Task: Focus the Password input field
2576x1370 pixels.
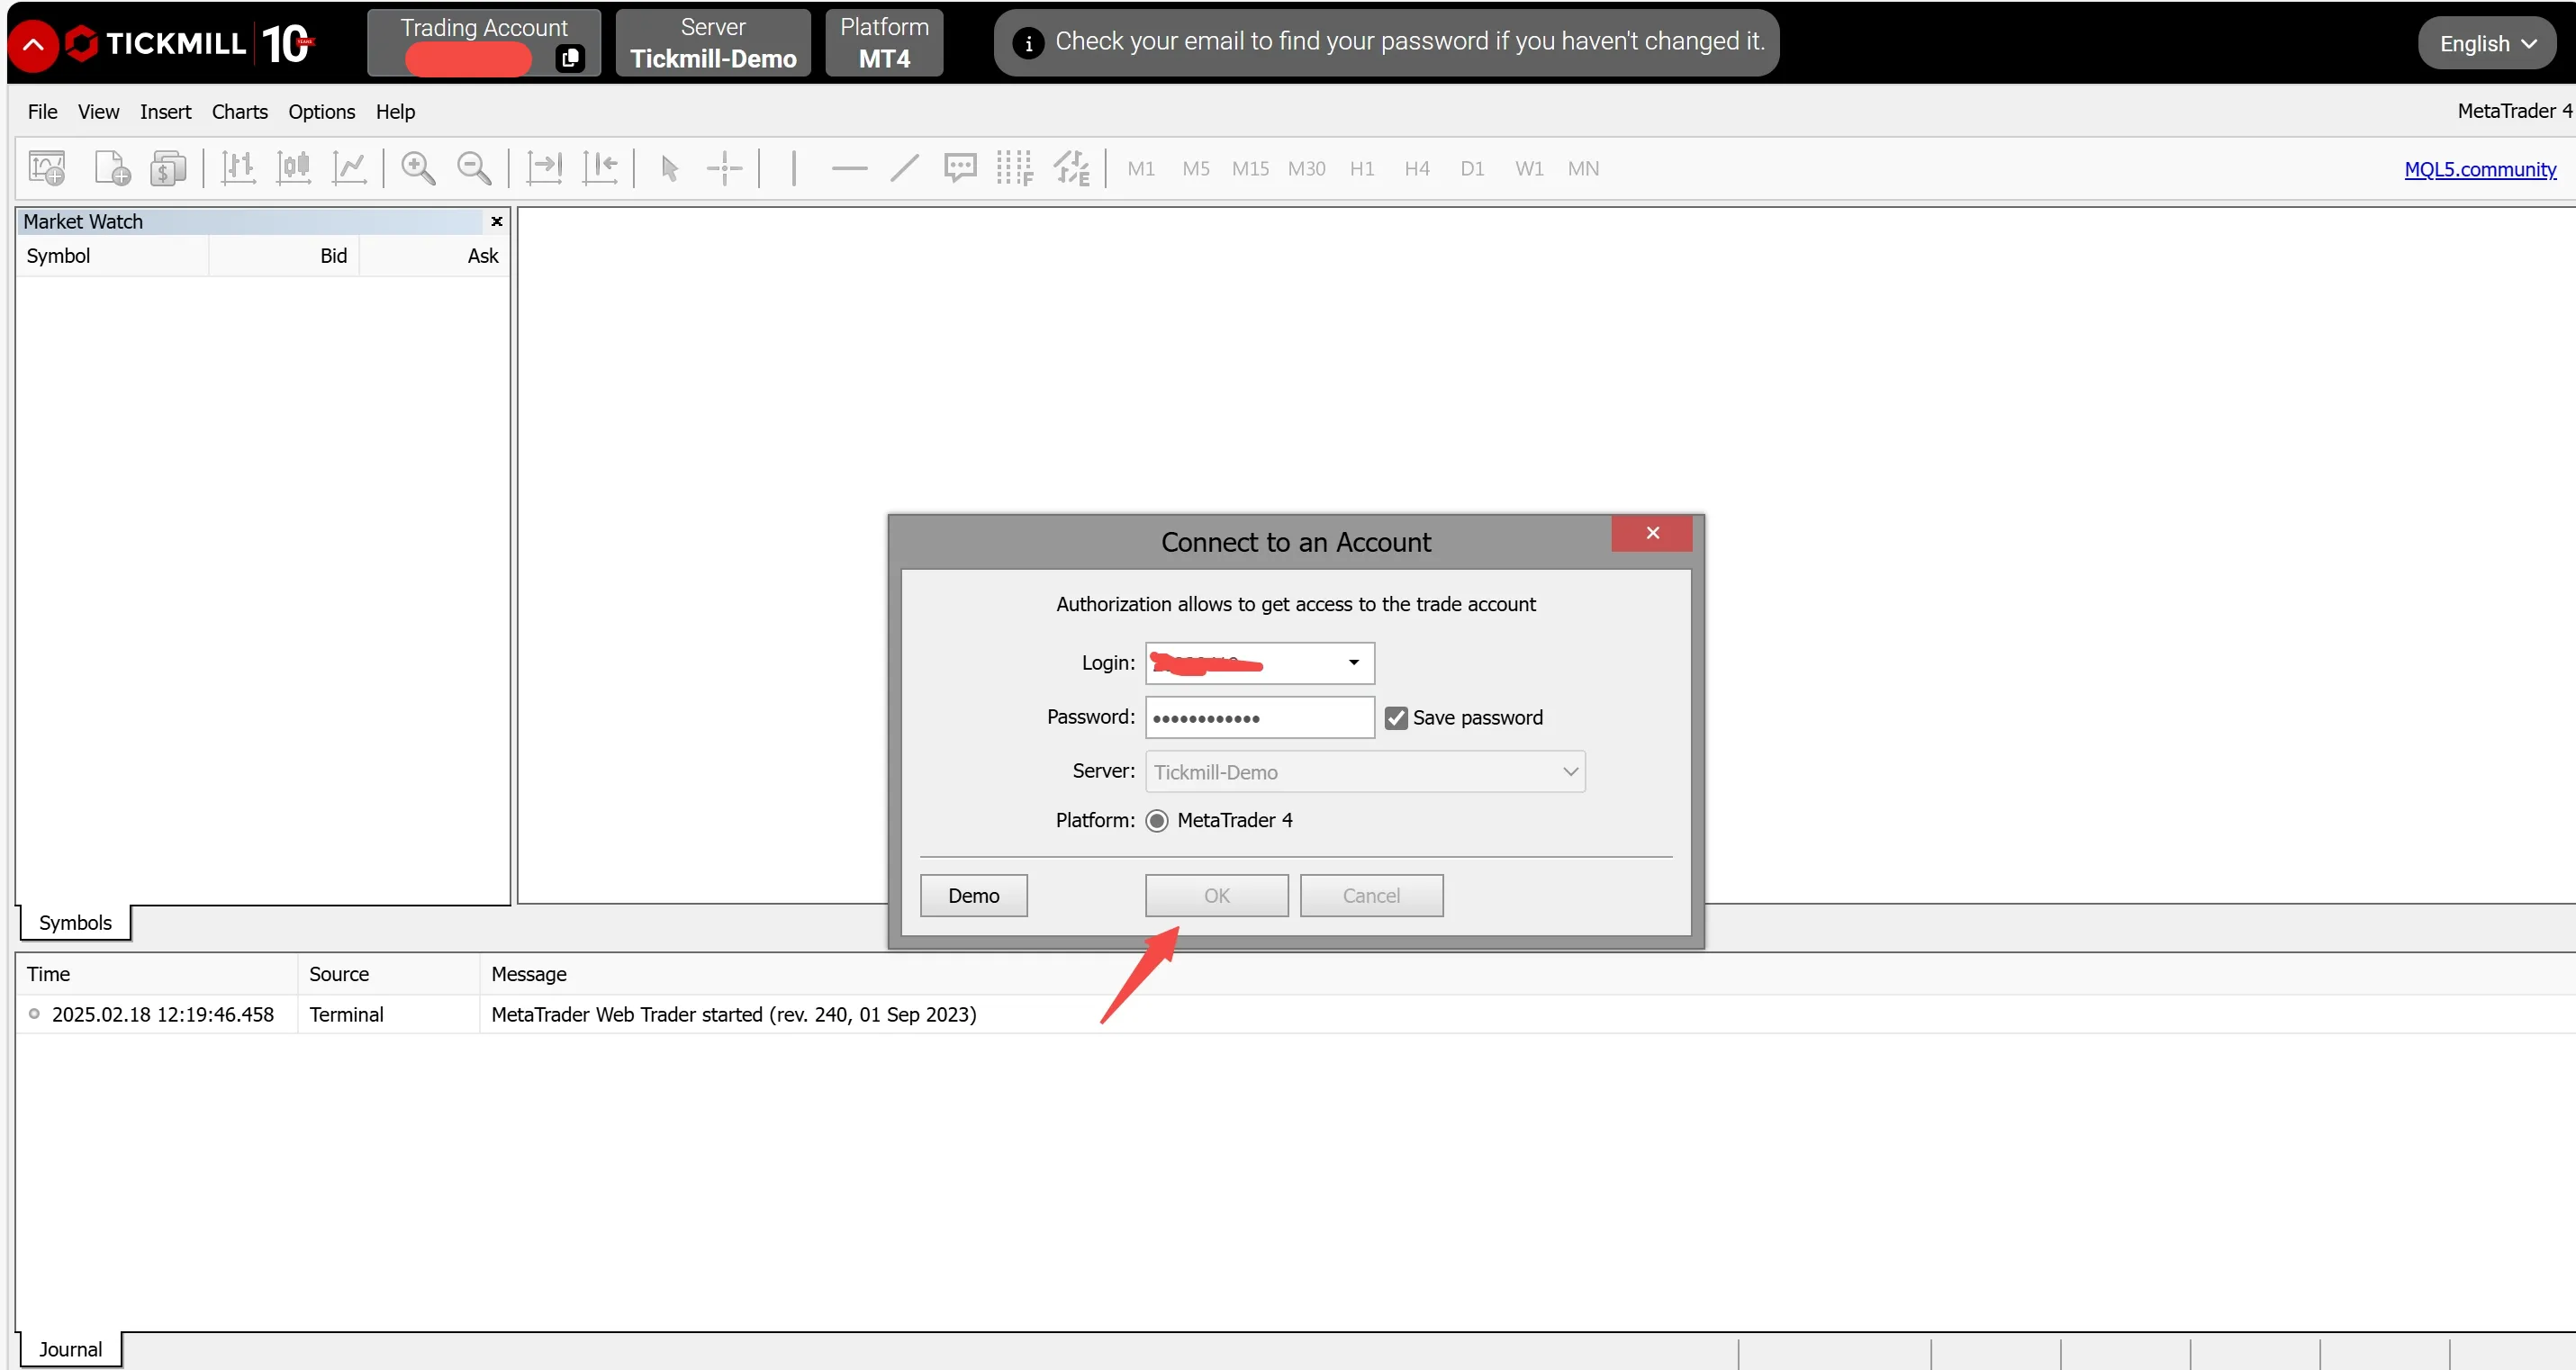Action: 1260,718
